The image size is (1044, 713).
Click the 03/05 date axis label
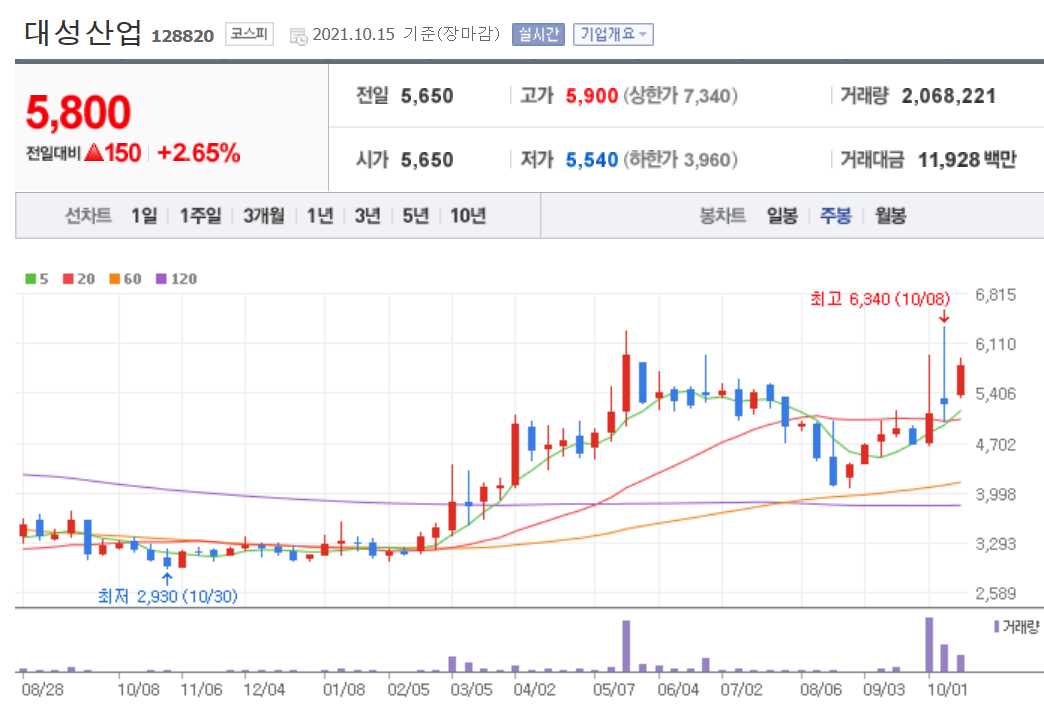tap(471, 690)
